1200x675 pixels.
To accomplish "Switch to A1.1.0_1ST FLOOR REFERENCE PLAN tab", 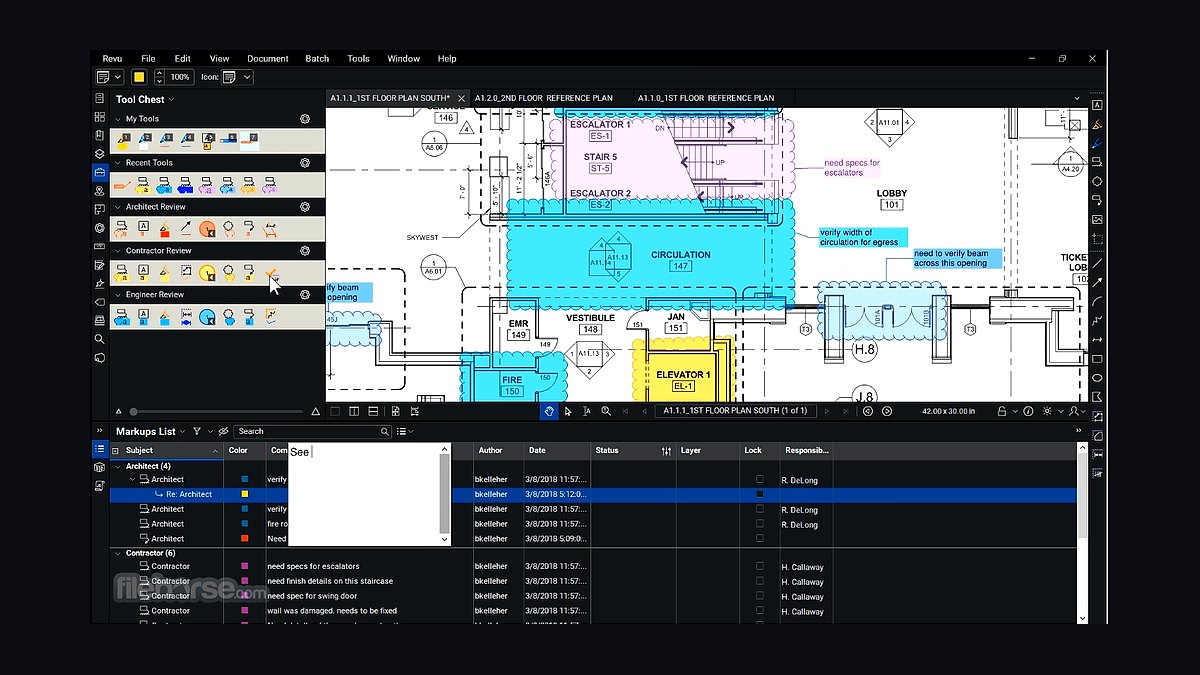I will click(x=705, y=98).
